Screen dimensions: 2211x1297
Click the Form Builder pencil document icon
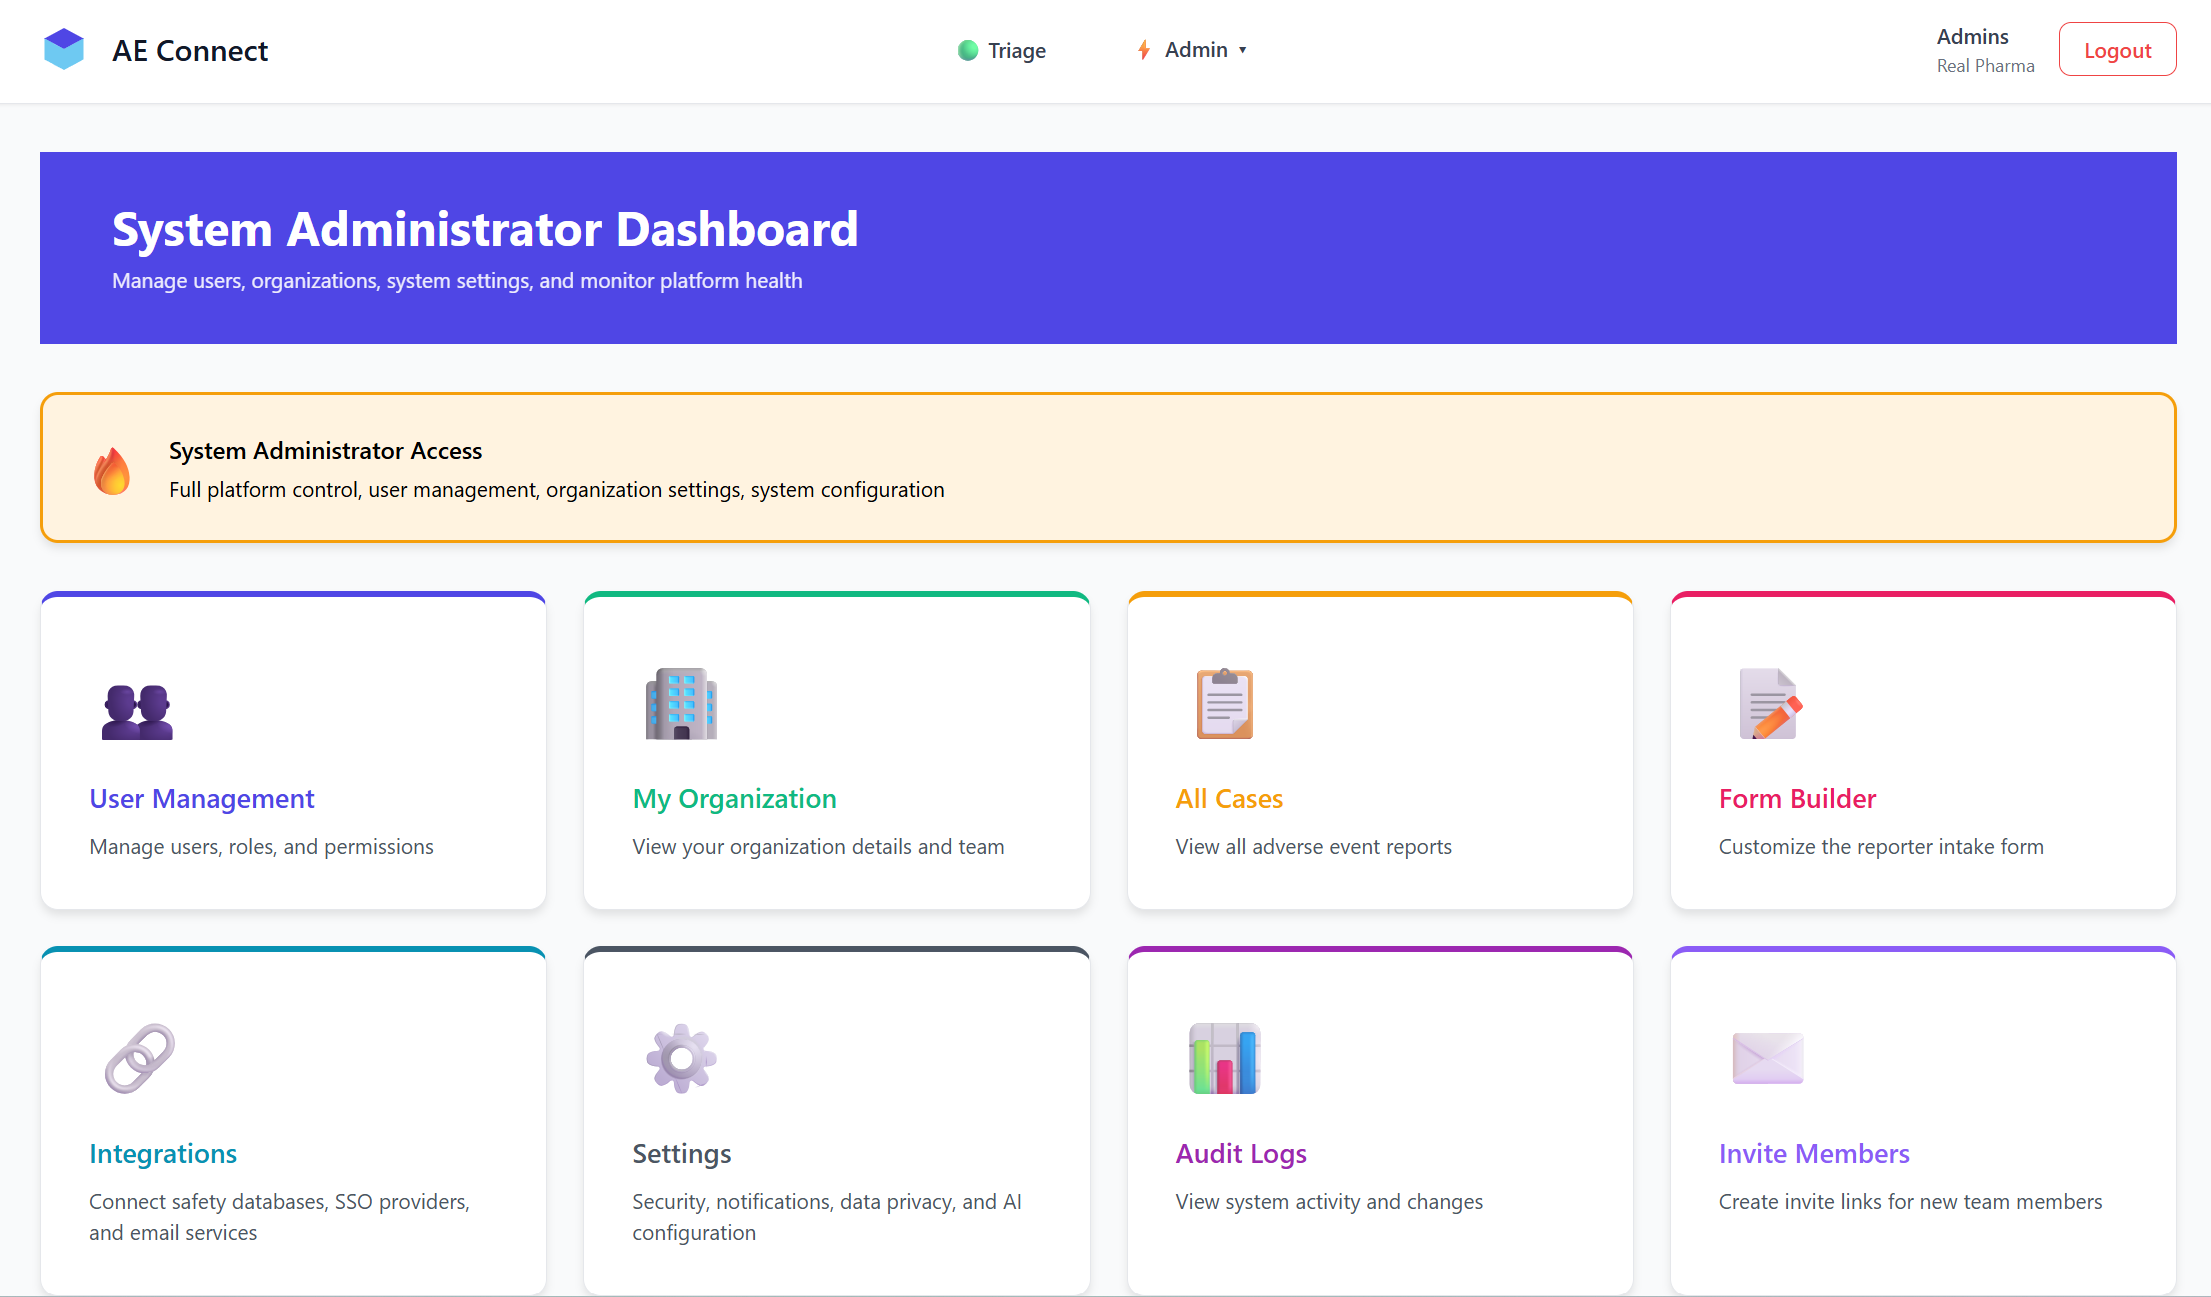(1769, 704)
